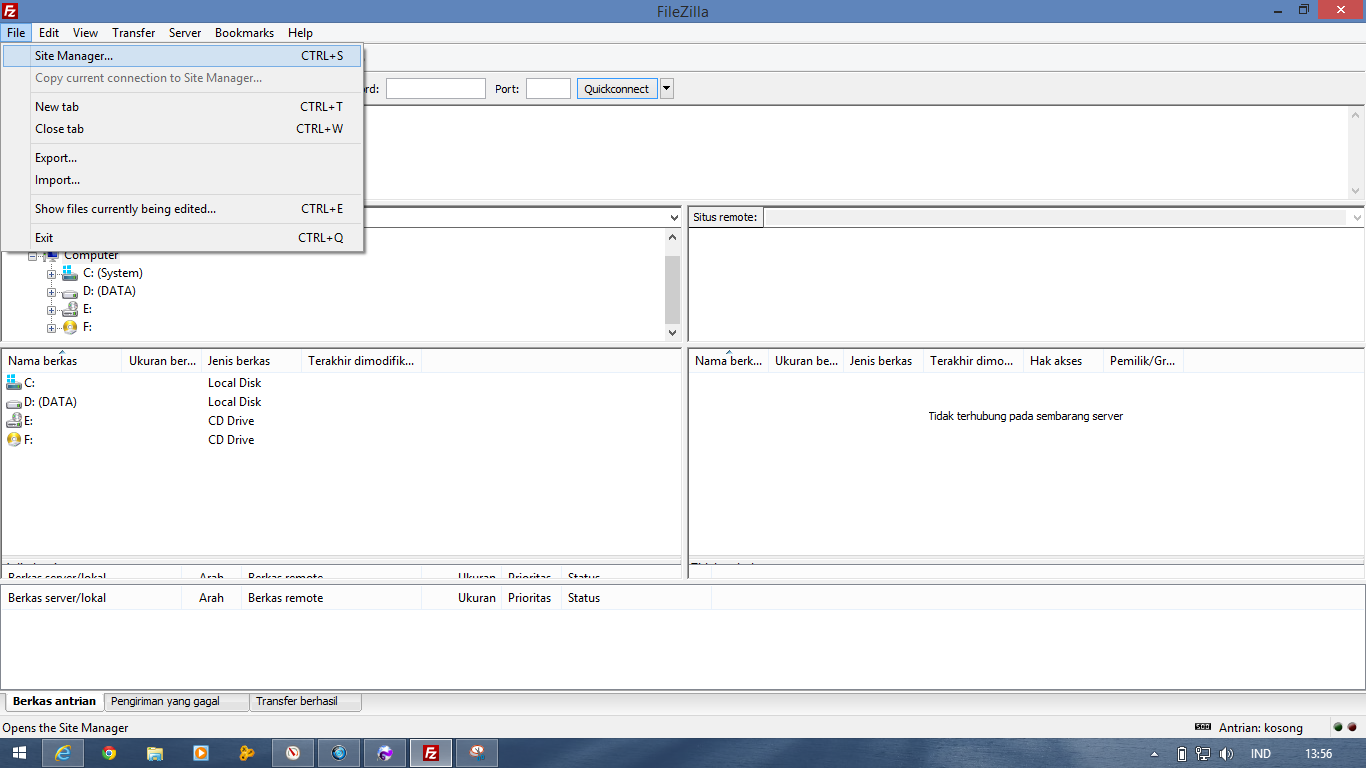Expand the C: (System) tree node
This screenshot has width=1366, height=768.
pos(50,273)
